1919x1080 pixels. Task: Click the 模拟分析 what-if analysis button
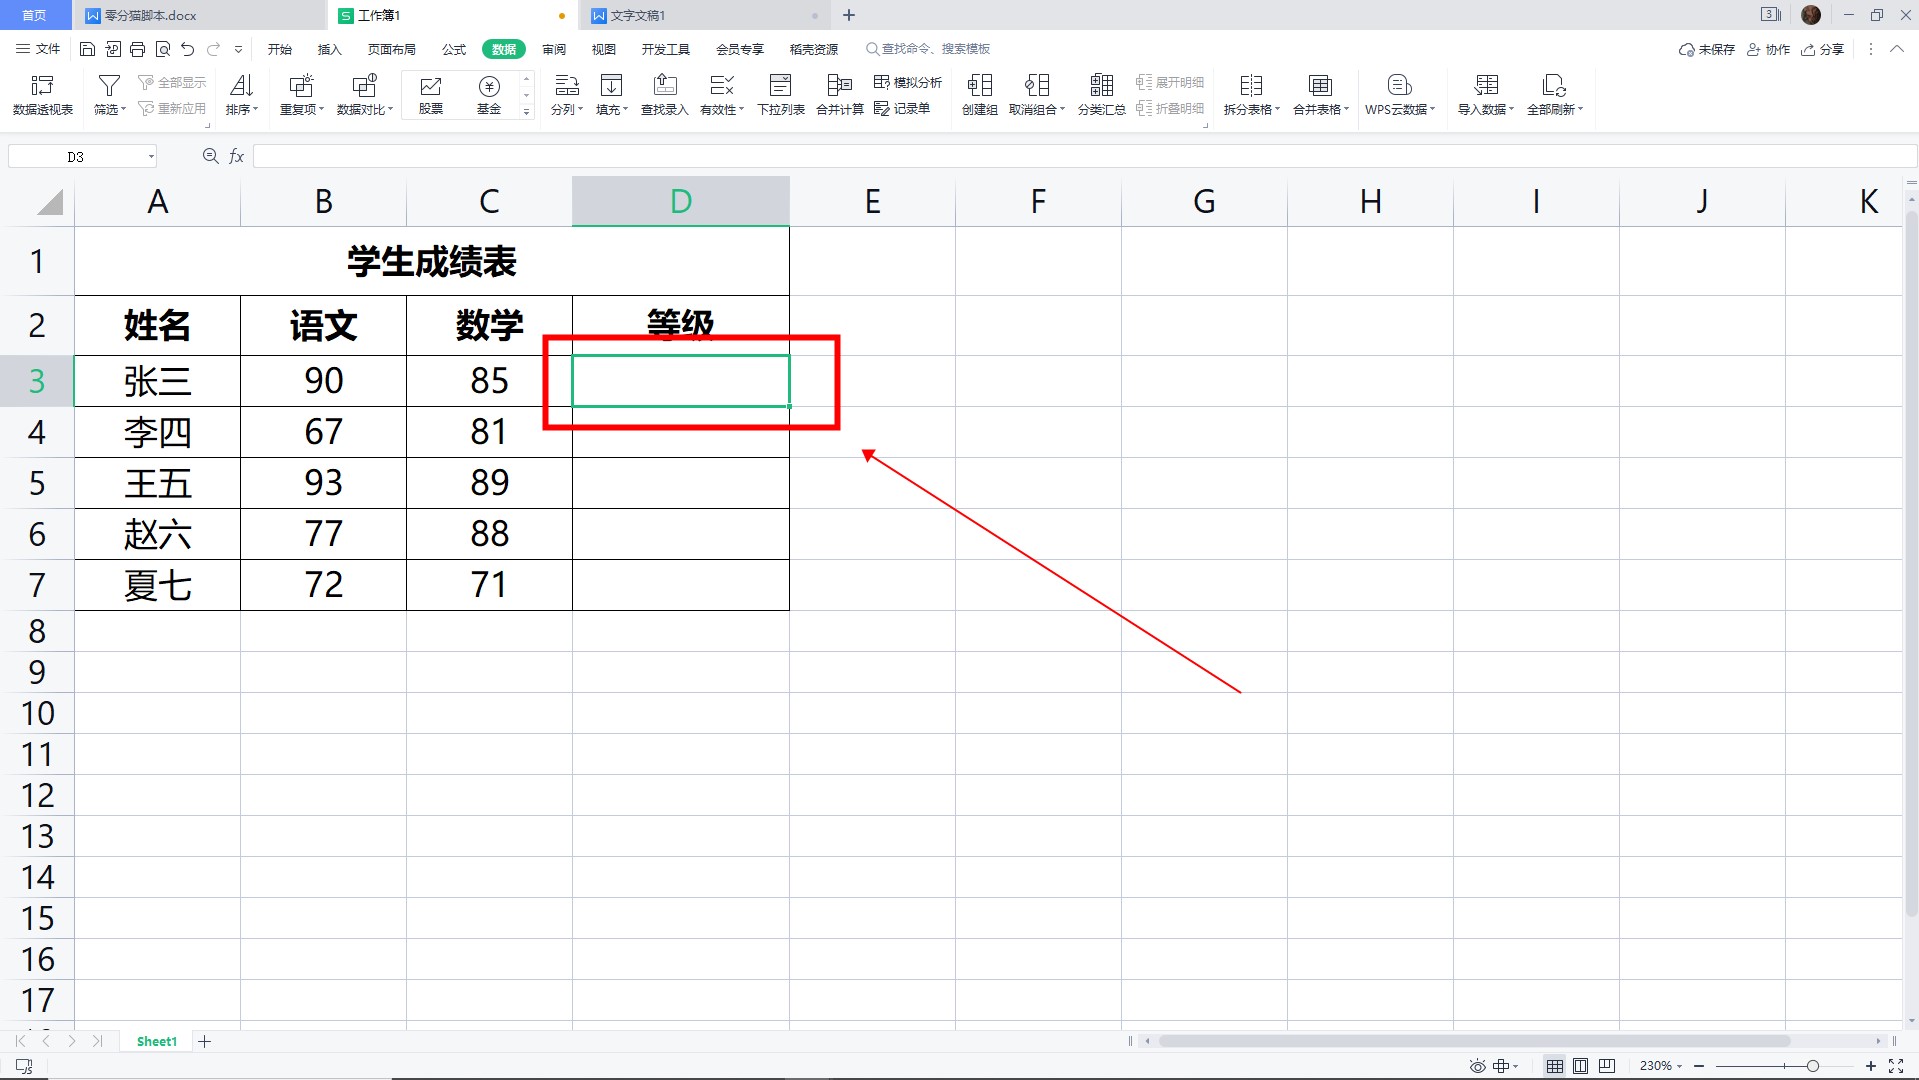[x=908, y=82]
